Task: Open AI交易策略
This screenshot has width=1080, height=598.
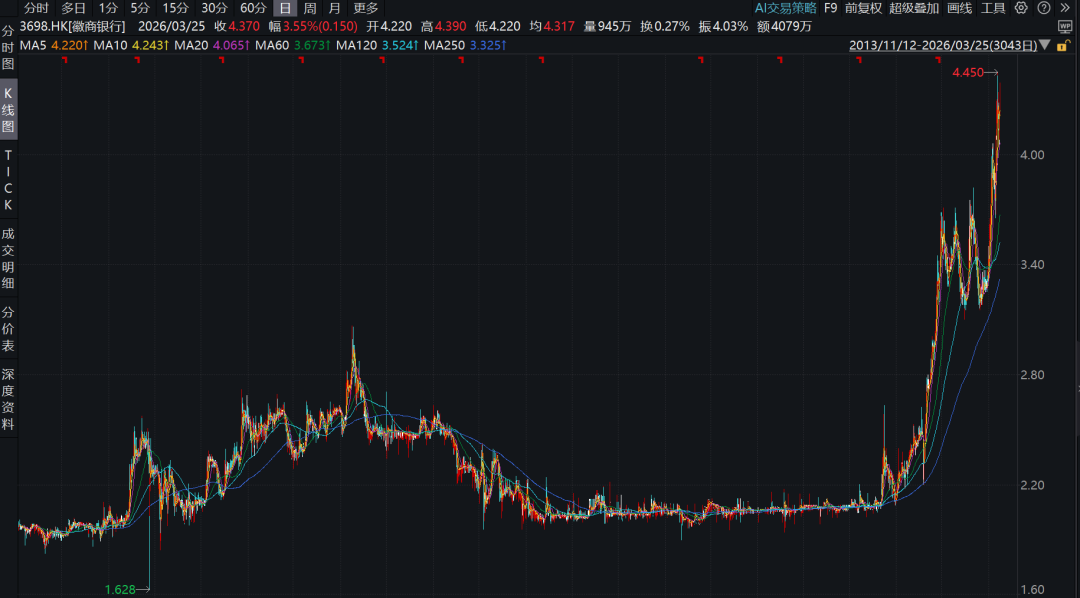Action: coord(785,8)
